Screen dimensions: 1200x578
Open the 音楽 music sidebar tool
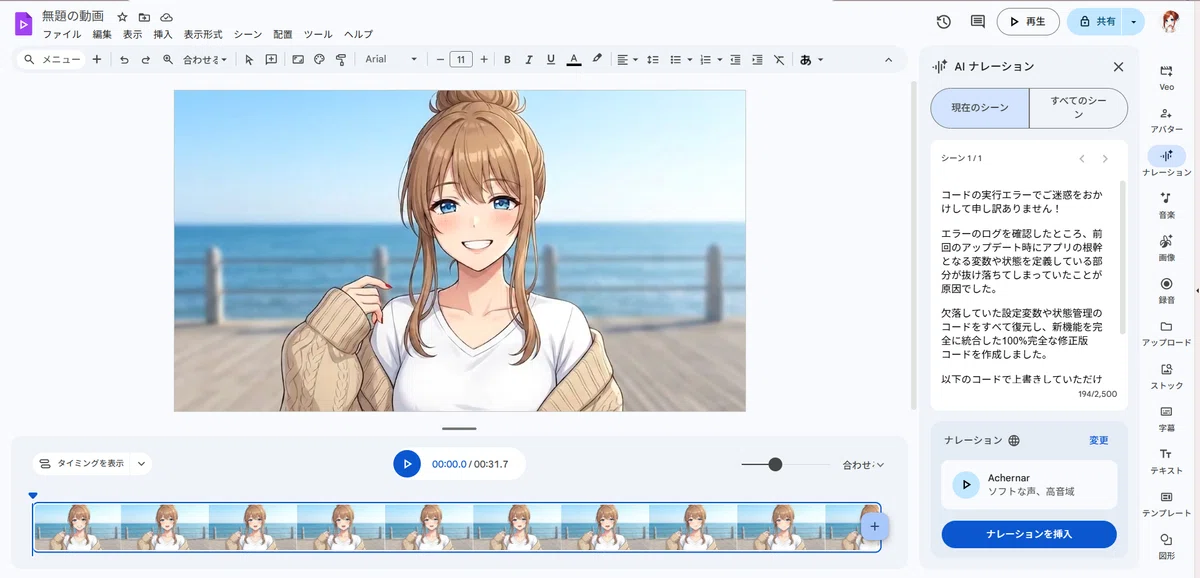[1166, 205]
